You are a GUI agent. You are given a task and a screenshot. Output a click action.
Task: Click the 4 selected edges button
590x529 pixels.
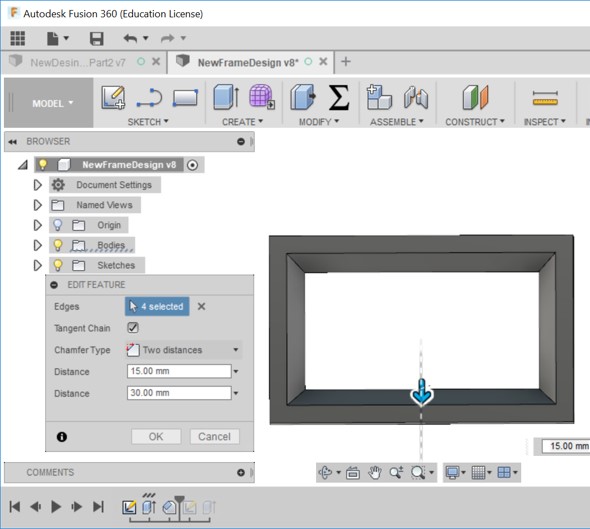157,306
